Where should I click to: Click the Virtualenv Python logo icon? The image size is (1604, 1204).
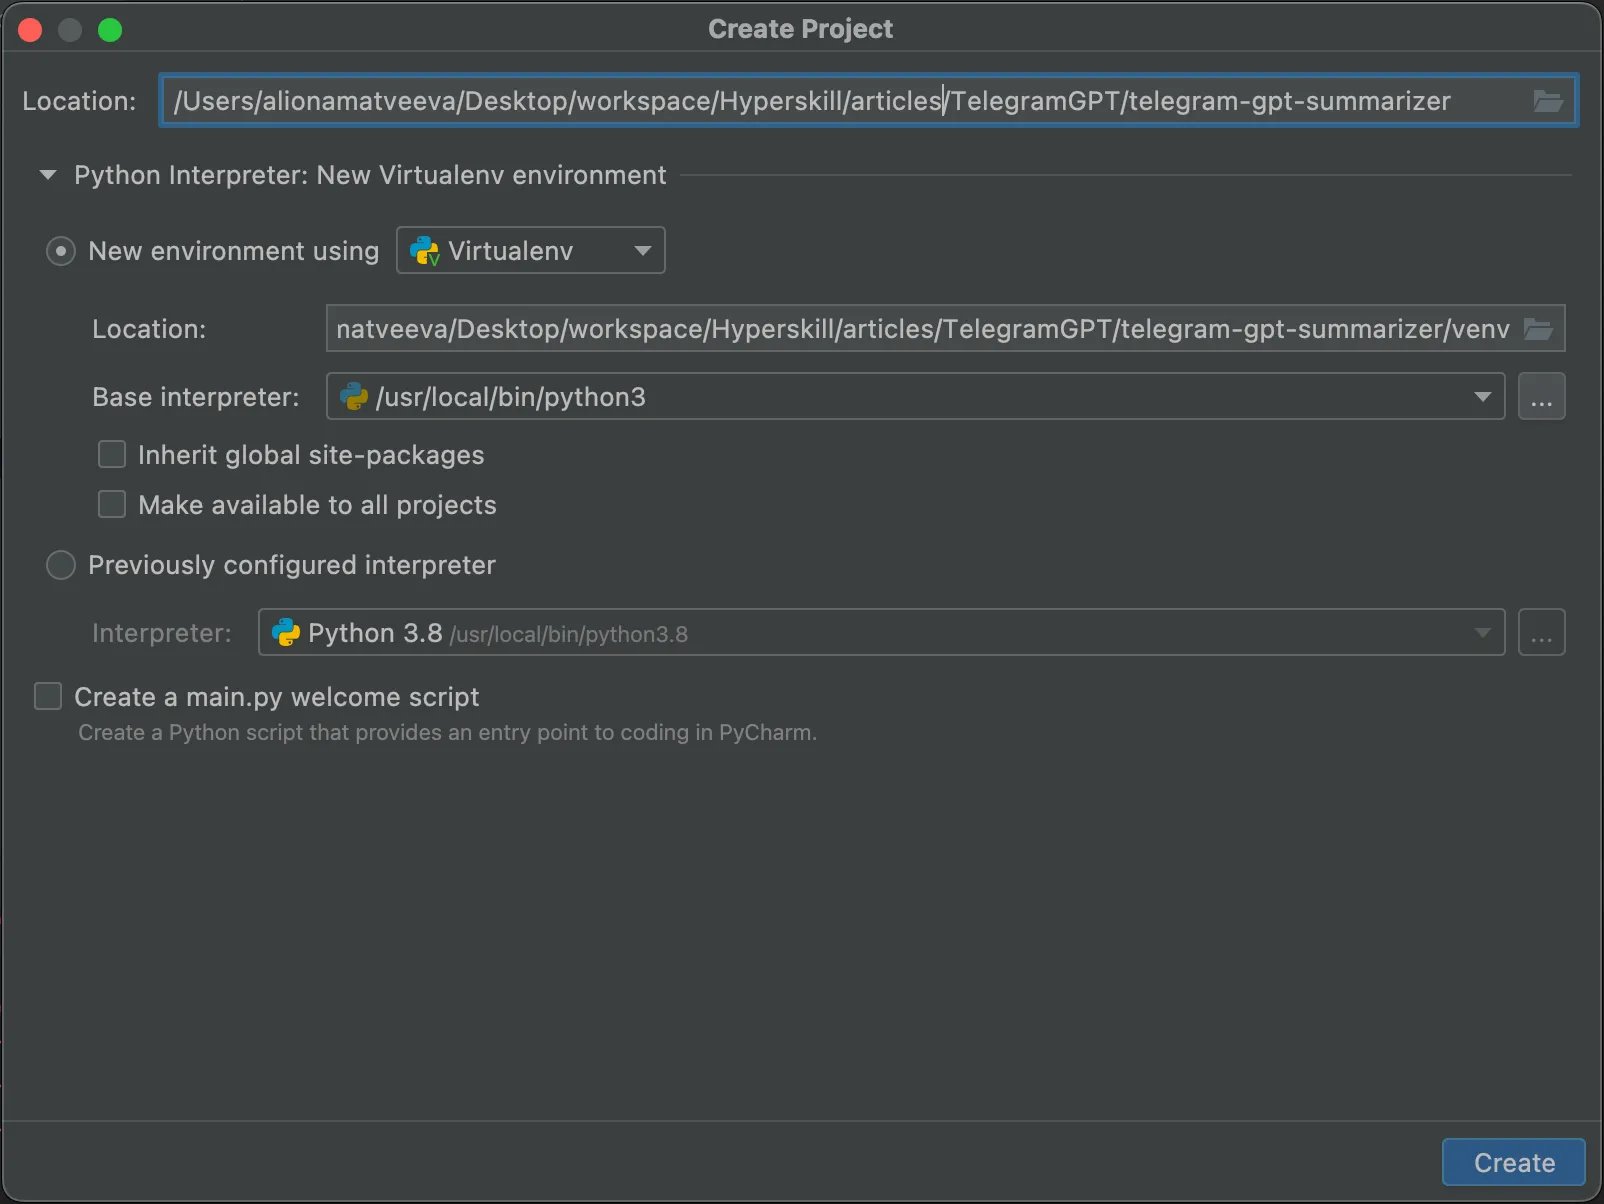tap(424, 250)
